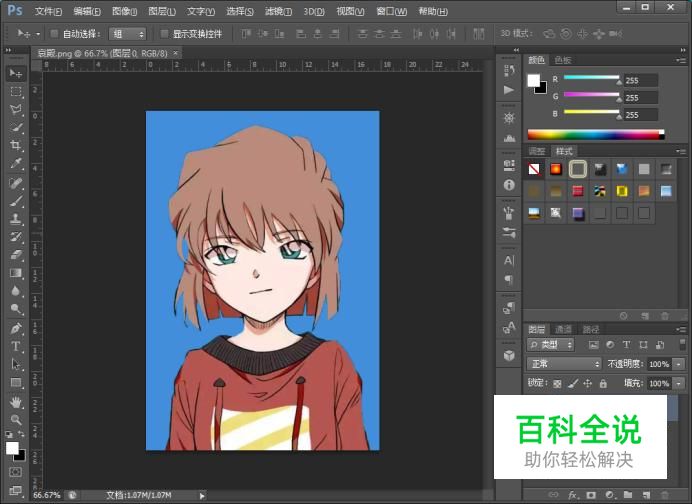The width and height of the screenshot is (692, 504).
Task: Click the Zoom tool in the toolbox
Action: coord(16,420)
